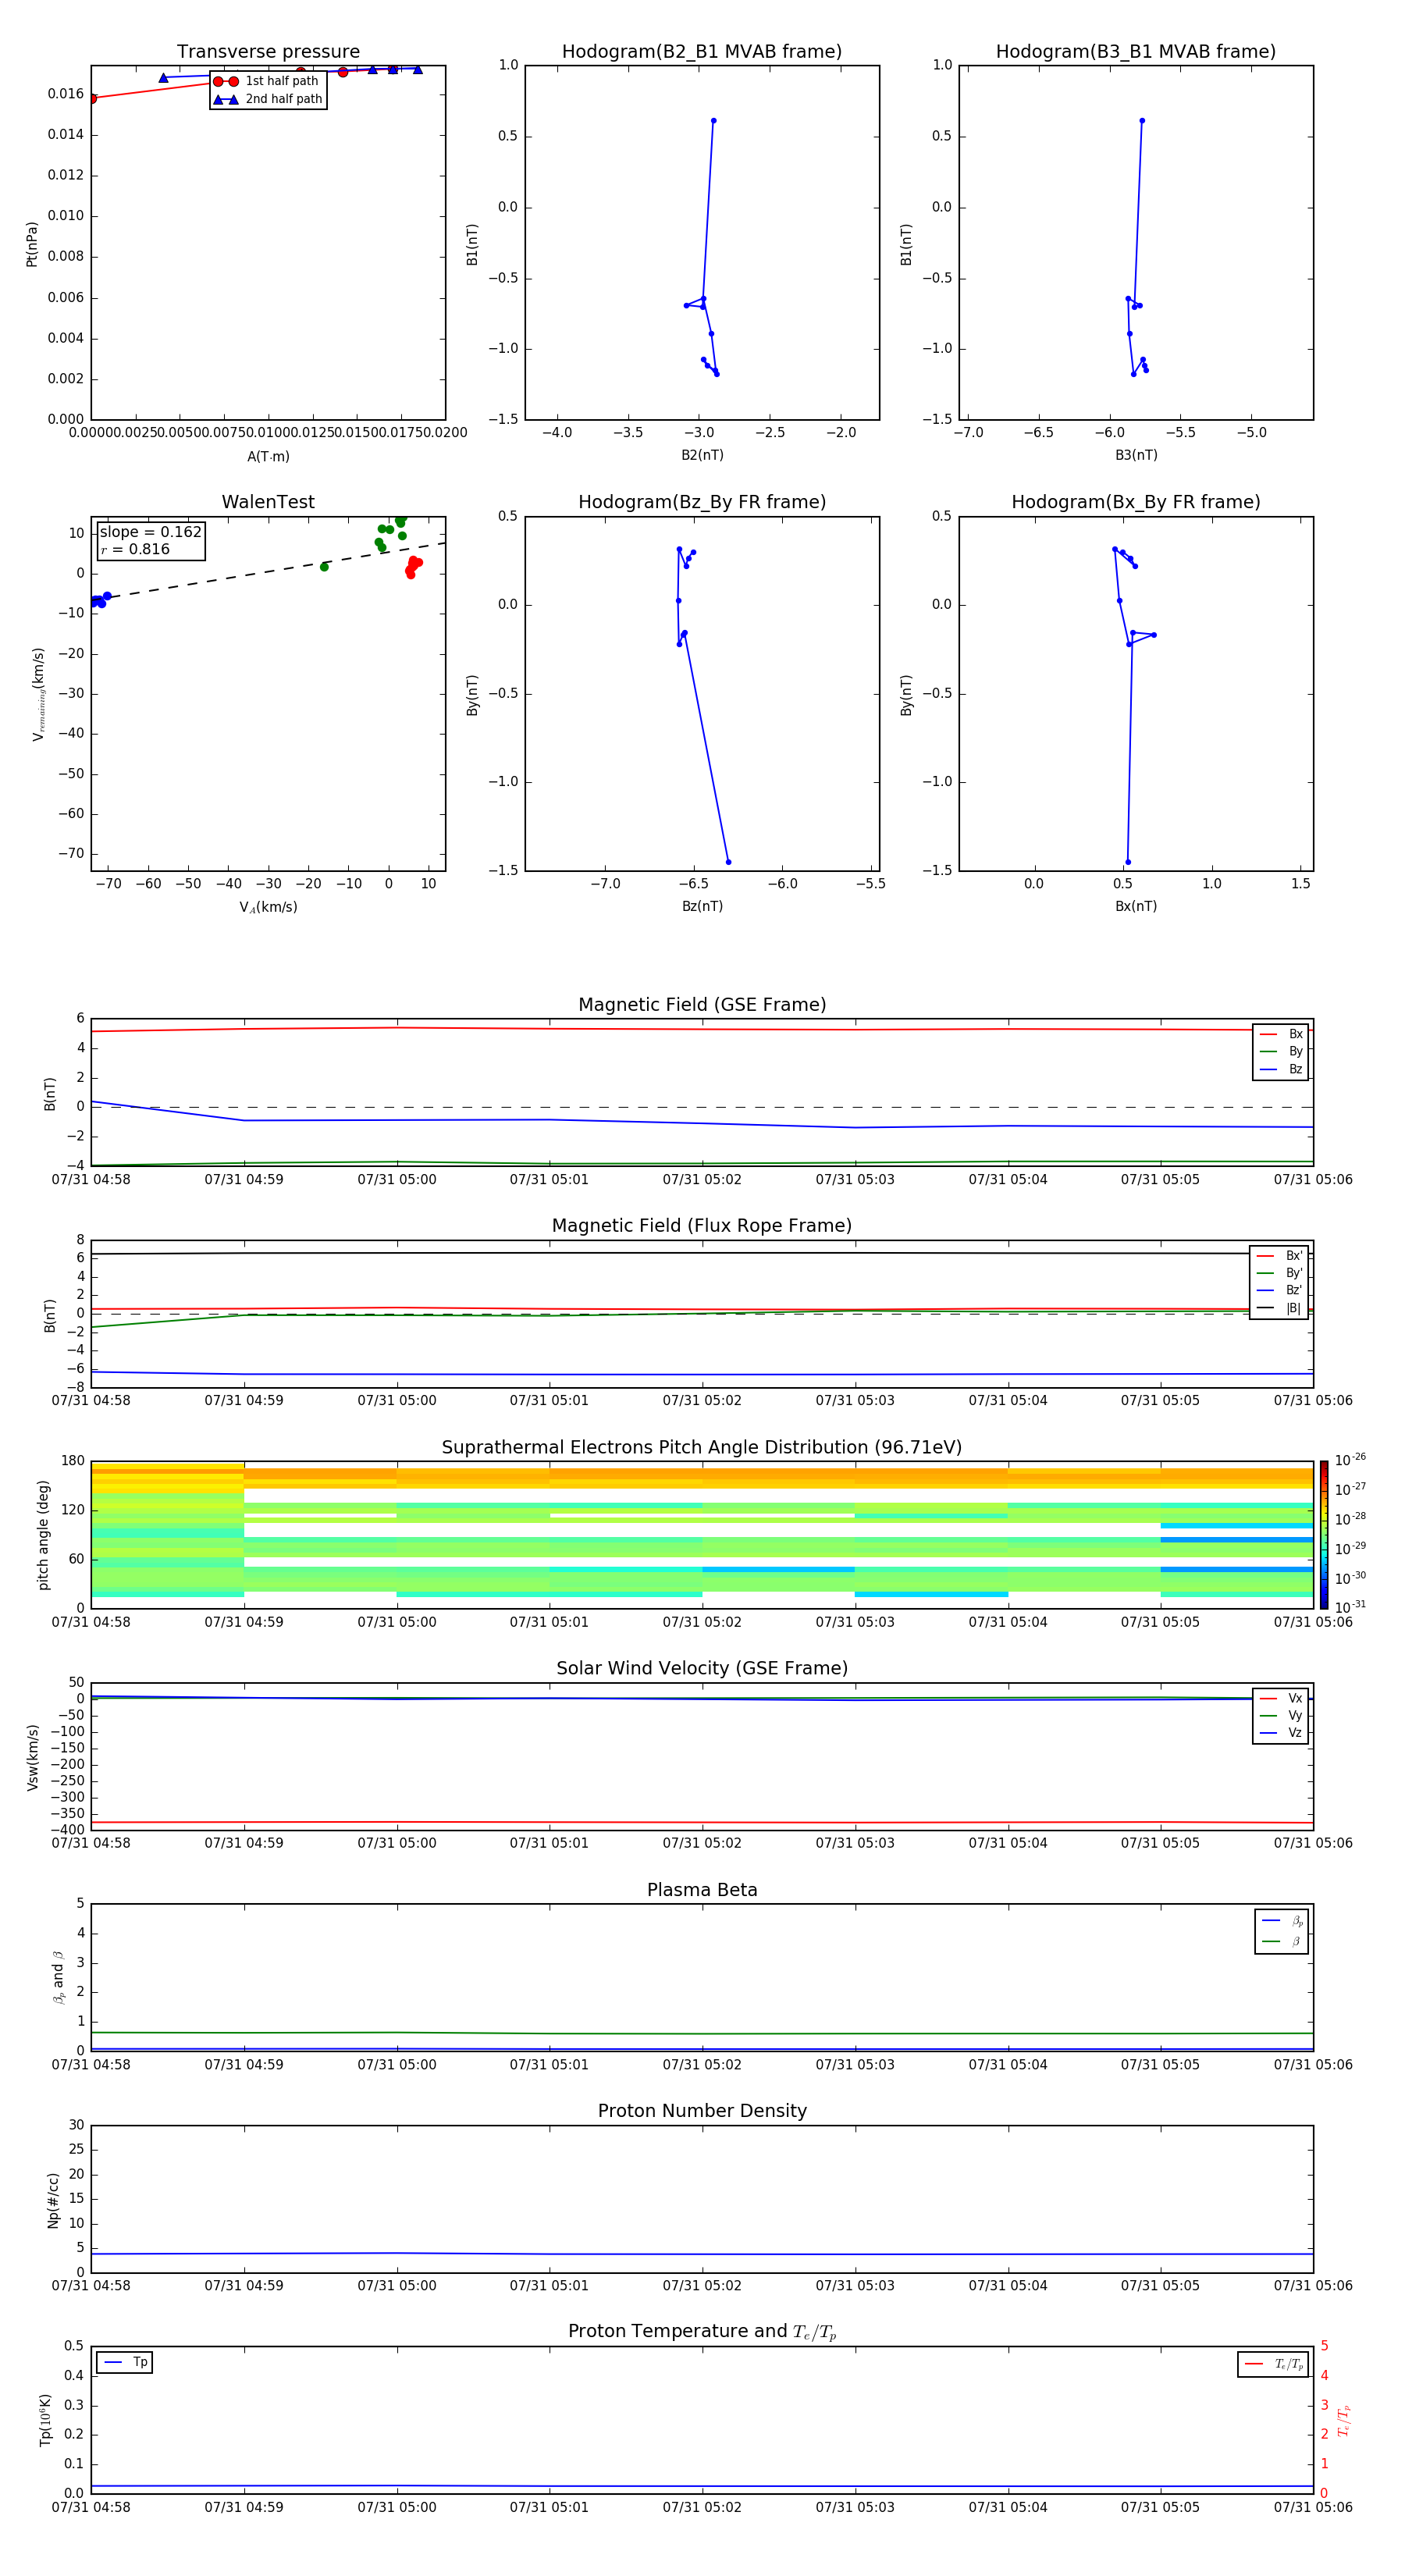Image resolution: width=1405 pixels, height=2576 pixels.
Task: Click the 'Plasma Beta' title
Action: (x=702, y=1890)
